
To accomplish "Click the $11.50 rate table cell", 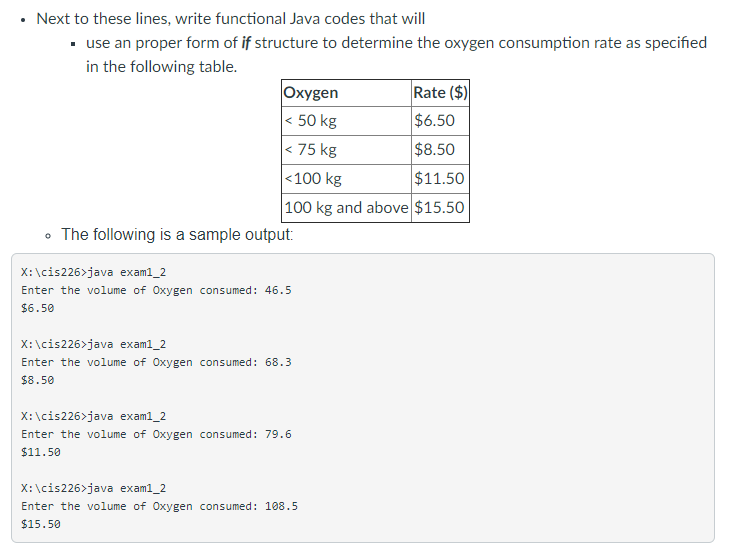I will coord(440,179).
